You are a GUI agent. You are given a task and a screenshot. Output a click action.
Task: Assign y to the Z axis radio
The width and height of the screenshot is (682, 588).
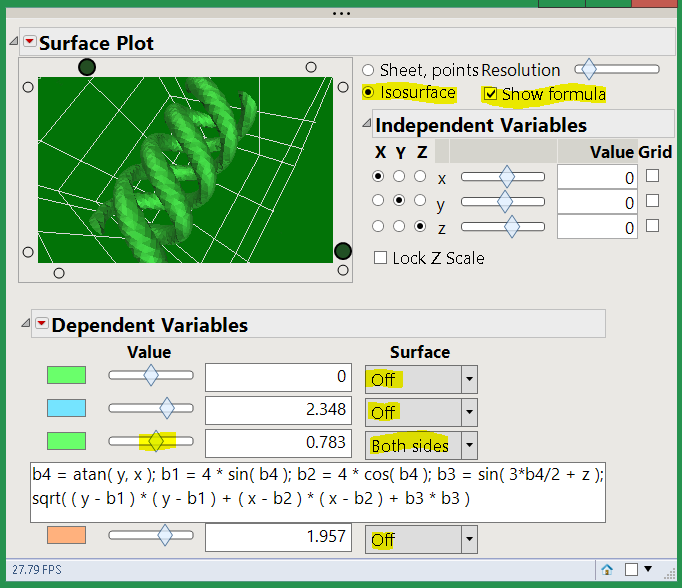(x=420, y=200)
